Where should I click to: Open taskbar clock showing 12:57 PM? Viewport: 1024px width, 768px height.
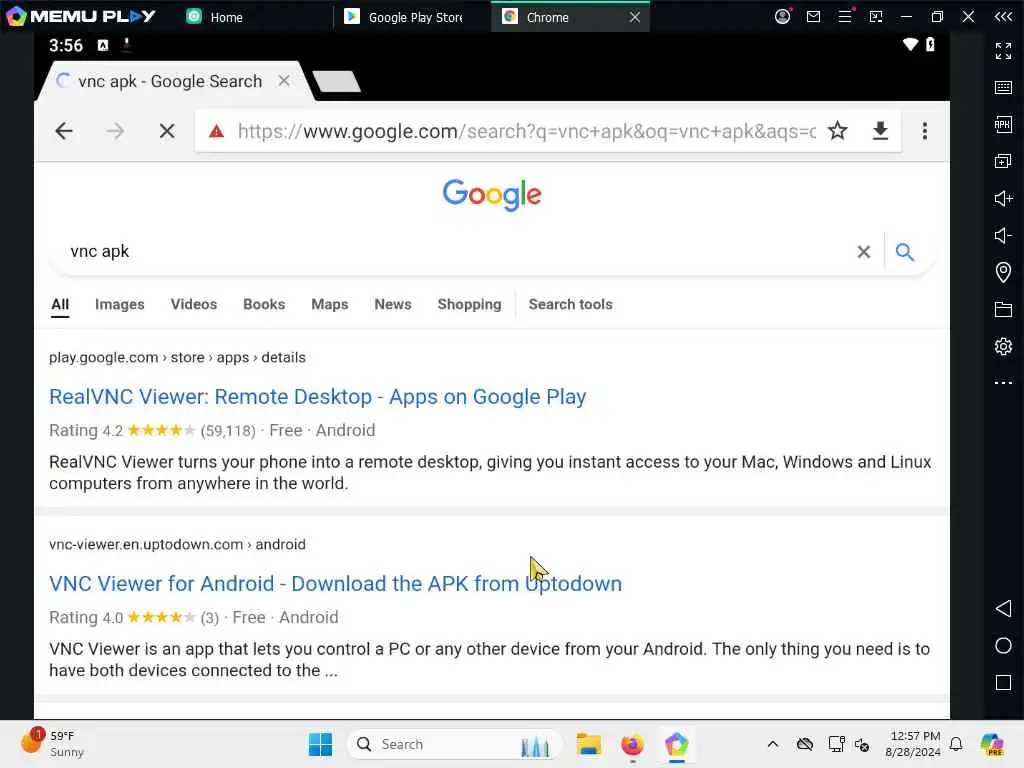(913, 744)
